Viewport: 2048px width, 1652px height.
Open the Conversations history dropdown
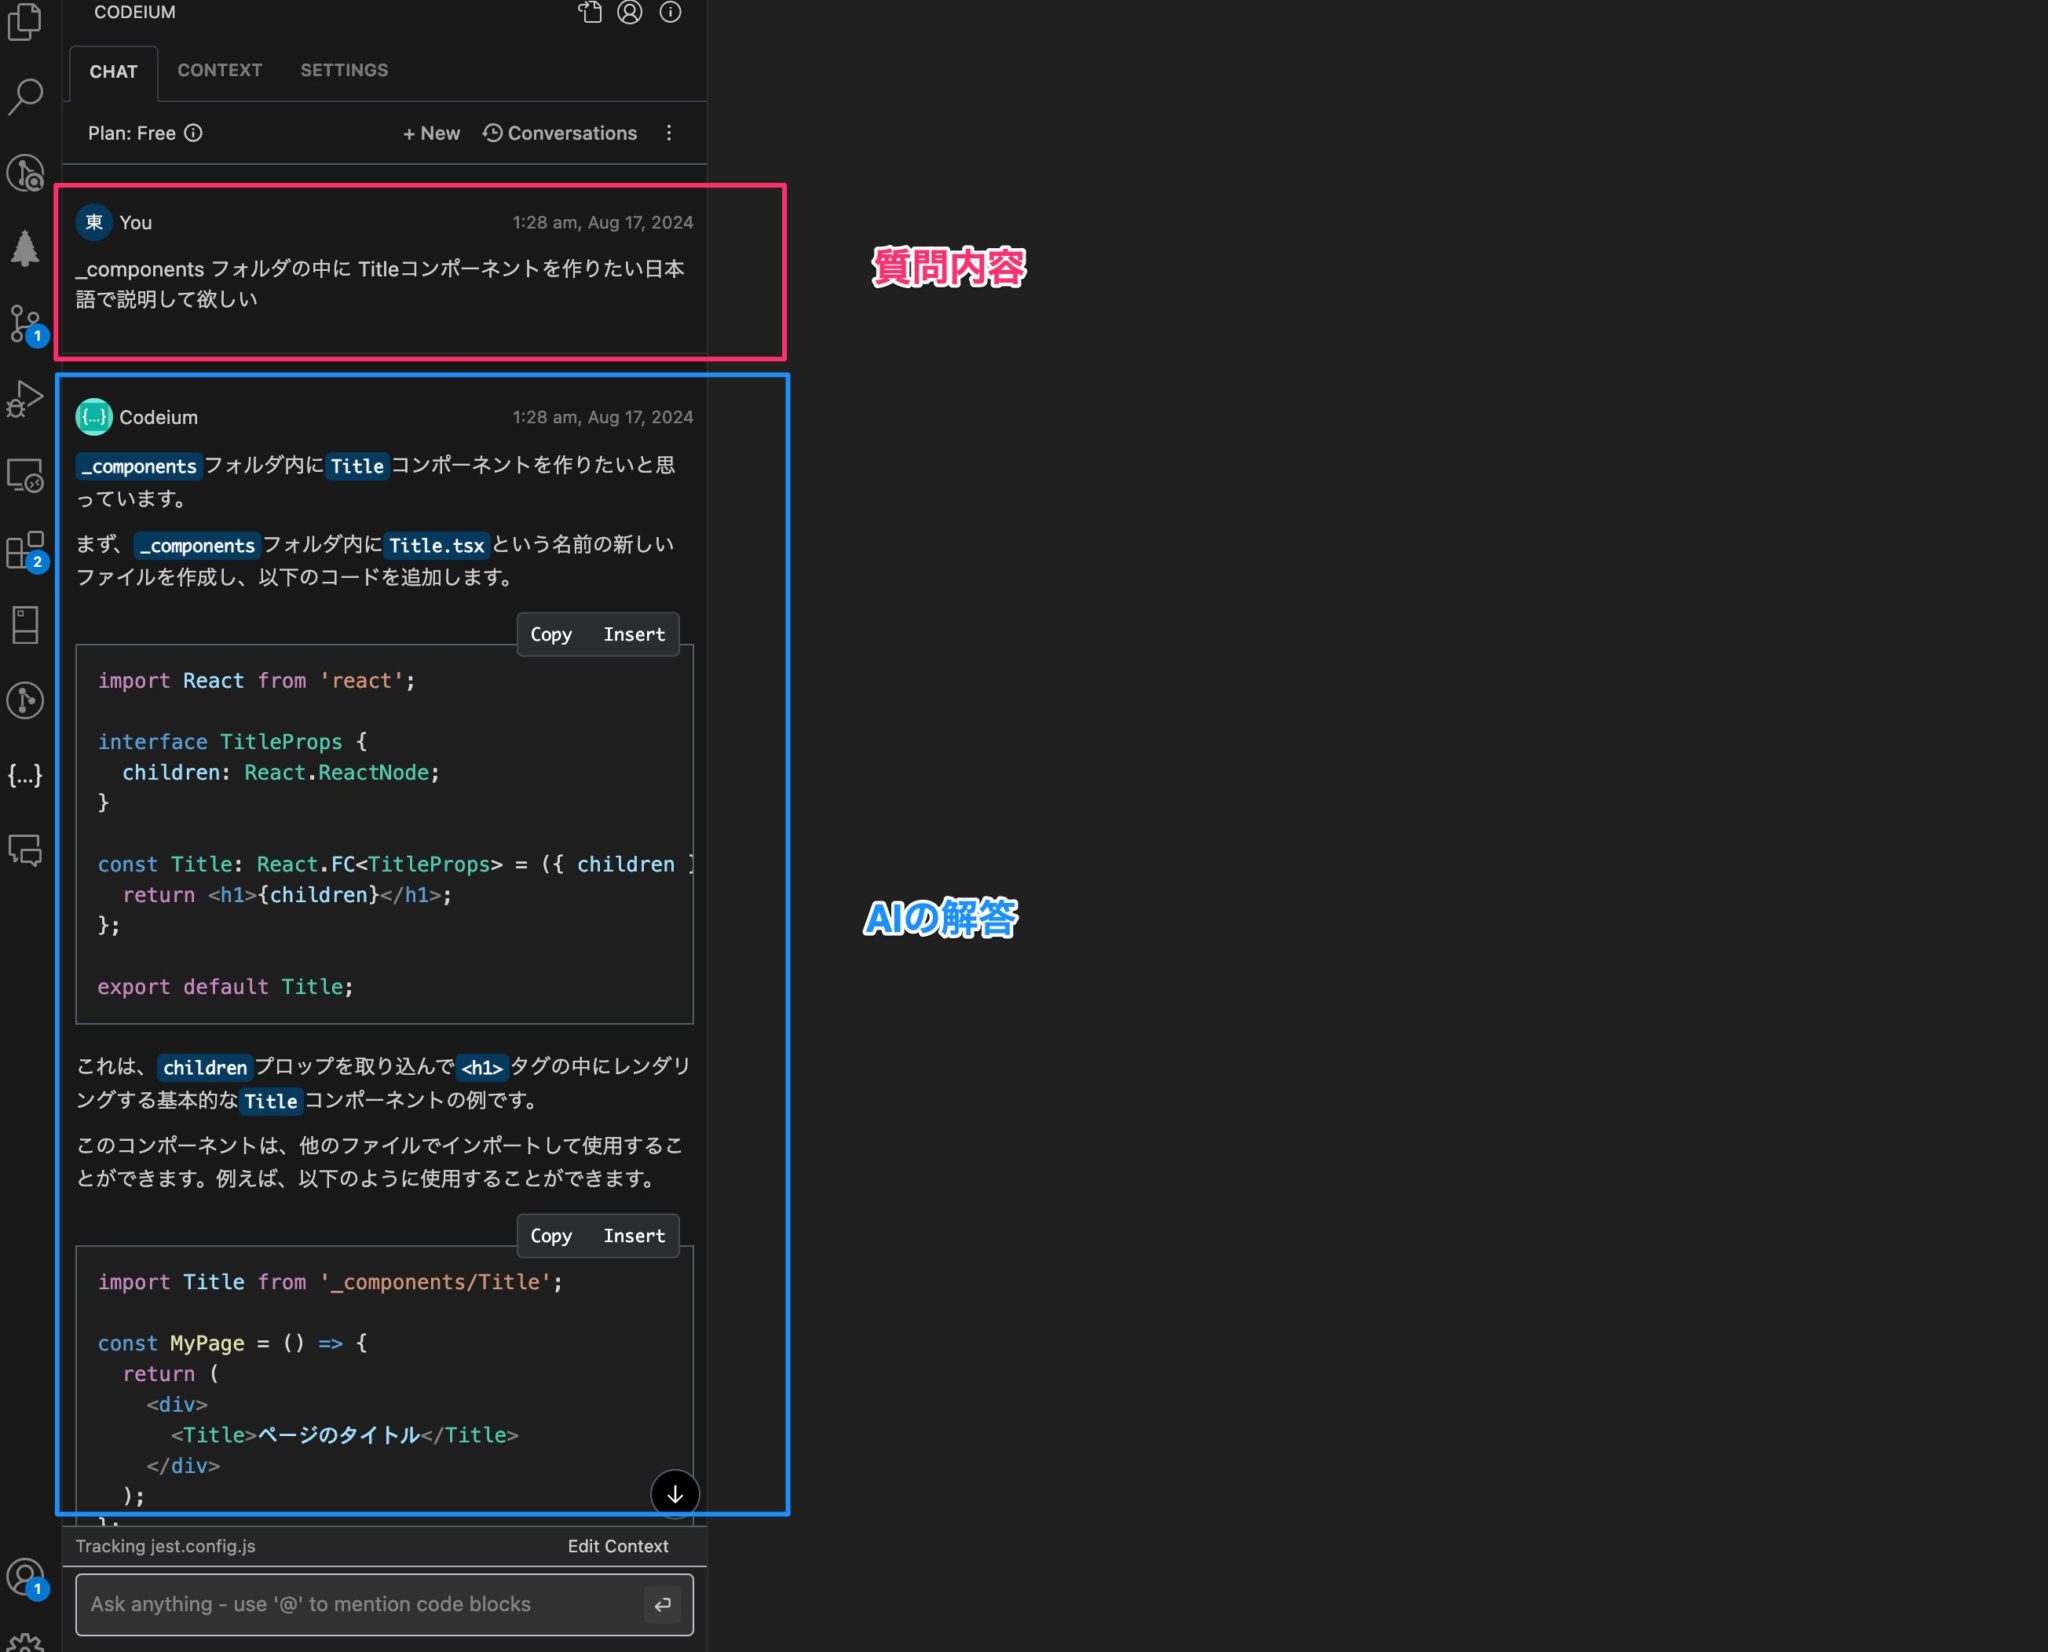(560, 133)
